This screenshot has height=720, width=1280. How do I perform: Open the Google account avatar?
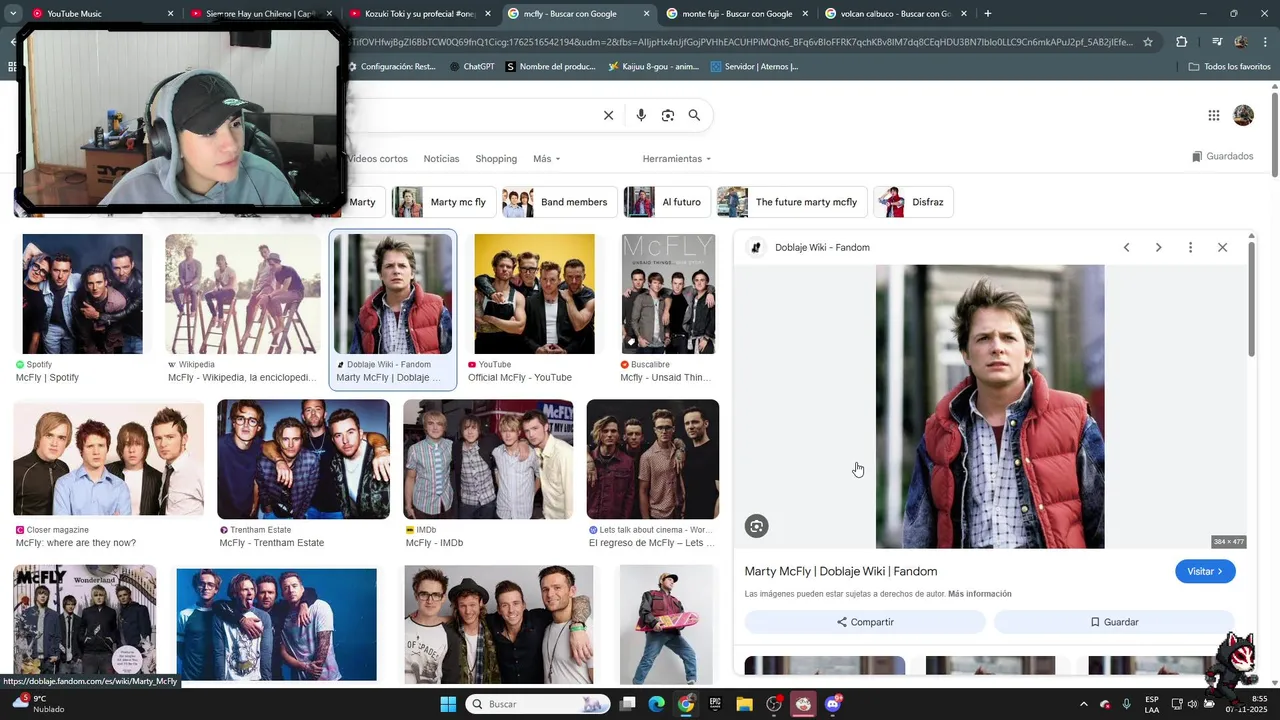tap(1243, 115)
